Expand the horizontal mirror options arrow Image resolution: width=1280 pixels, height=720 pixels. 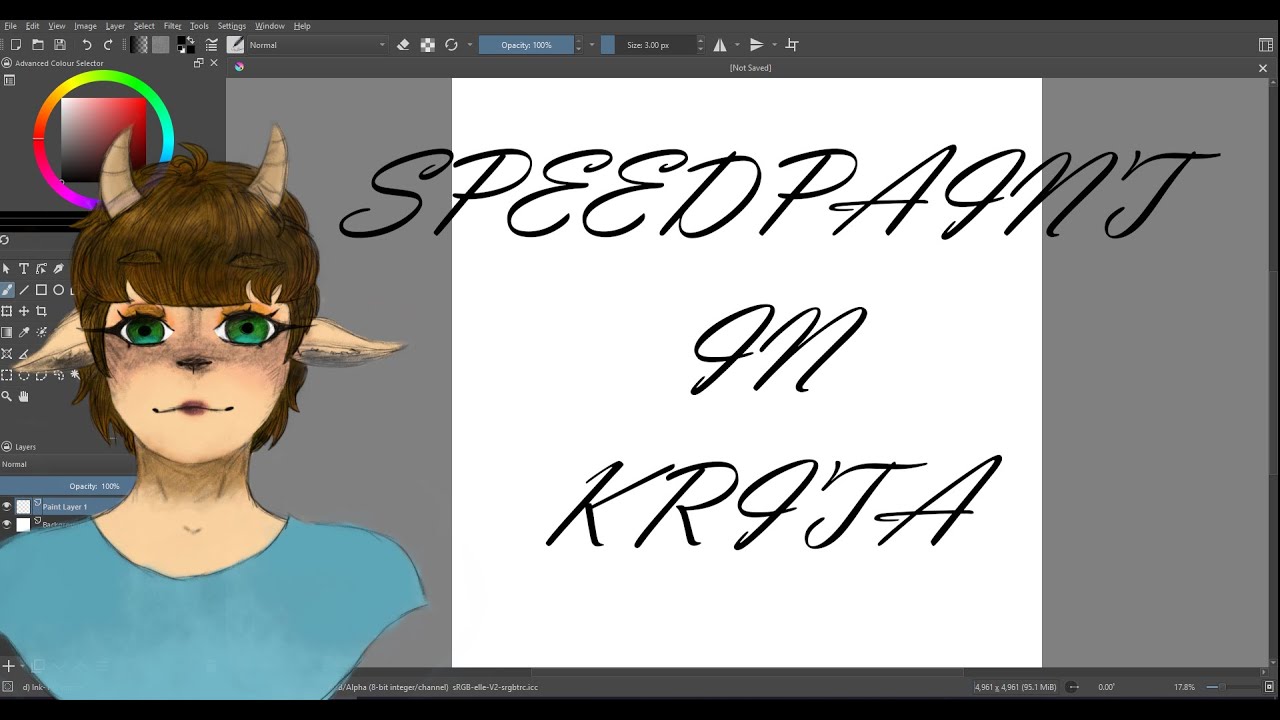737,45
